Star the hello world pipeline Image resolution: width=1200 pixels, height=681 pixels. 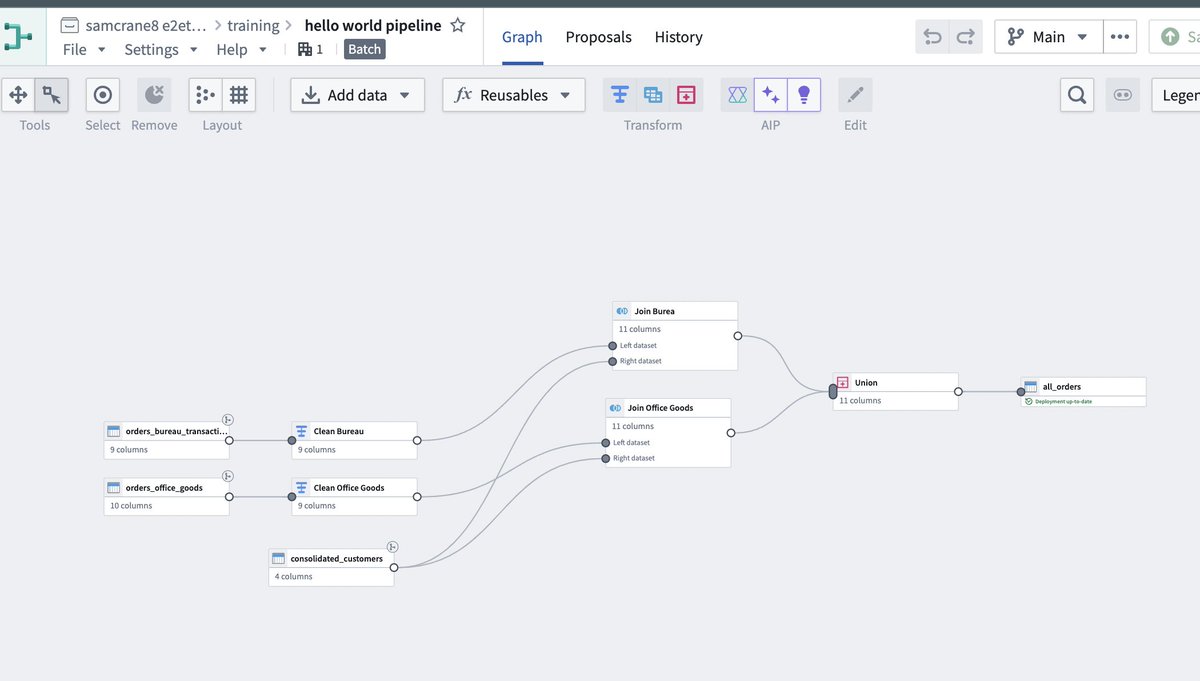coord(458,25)
